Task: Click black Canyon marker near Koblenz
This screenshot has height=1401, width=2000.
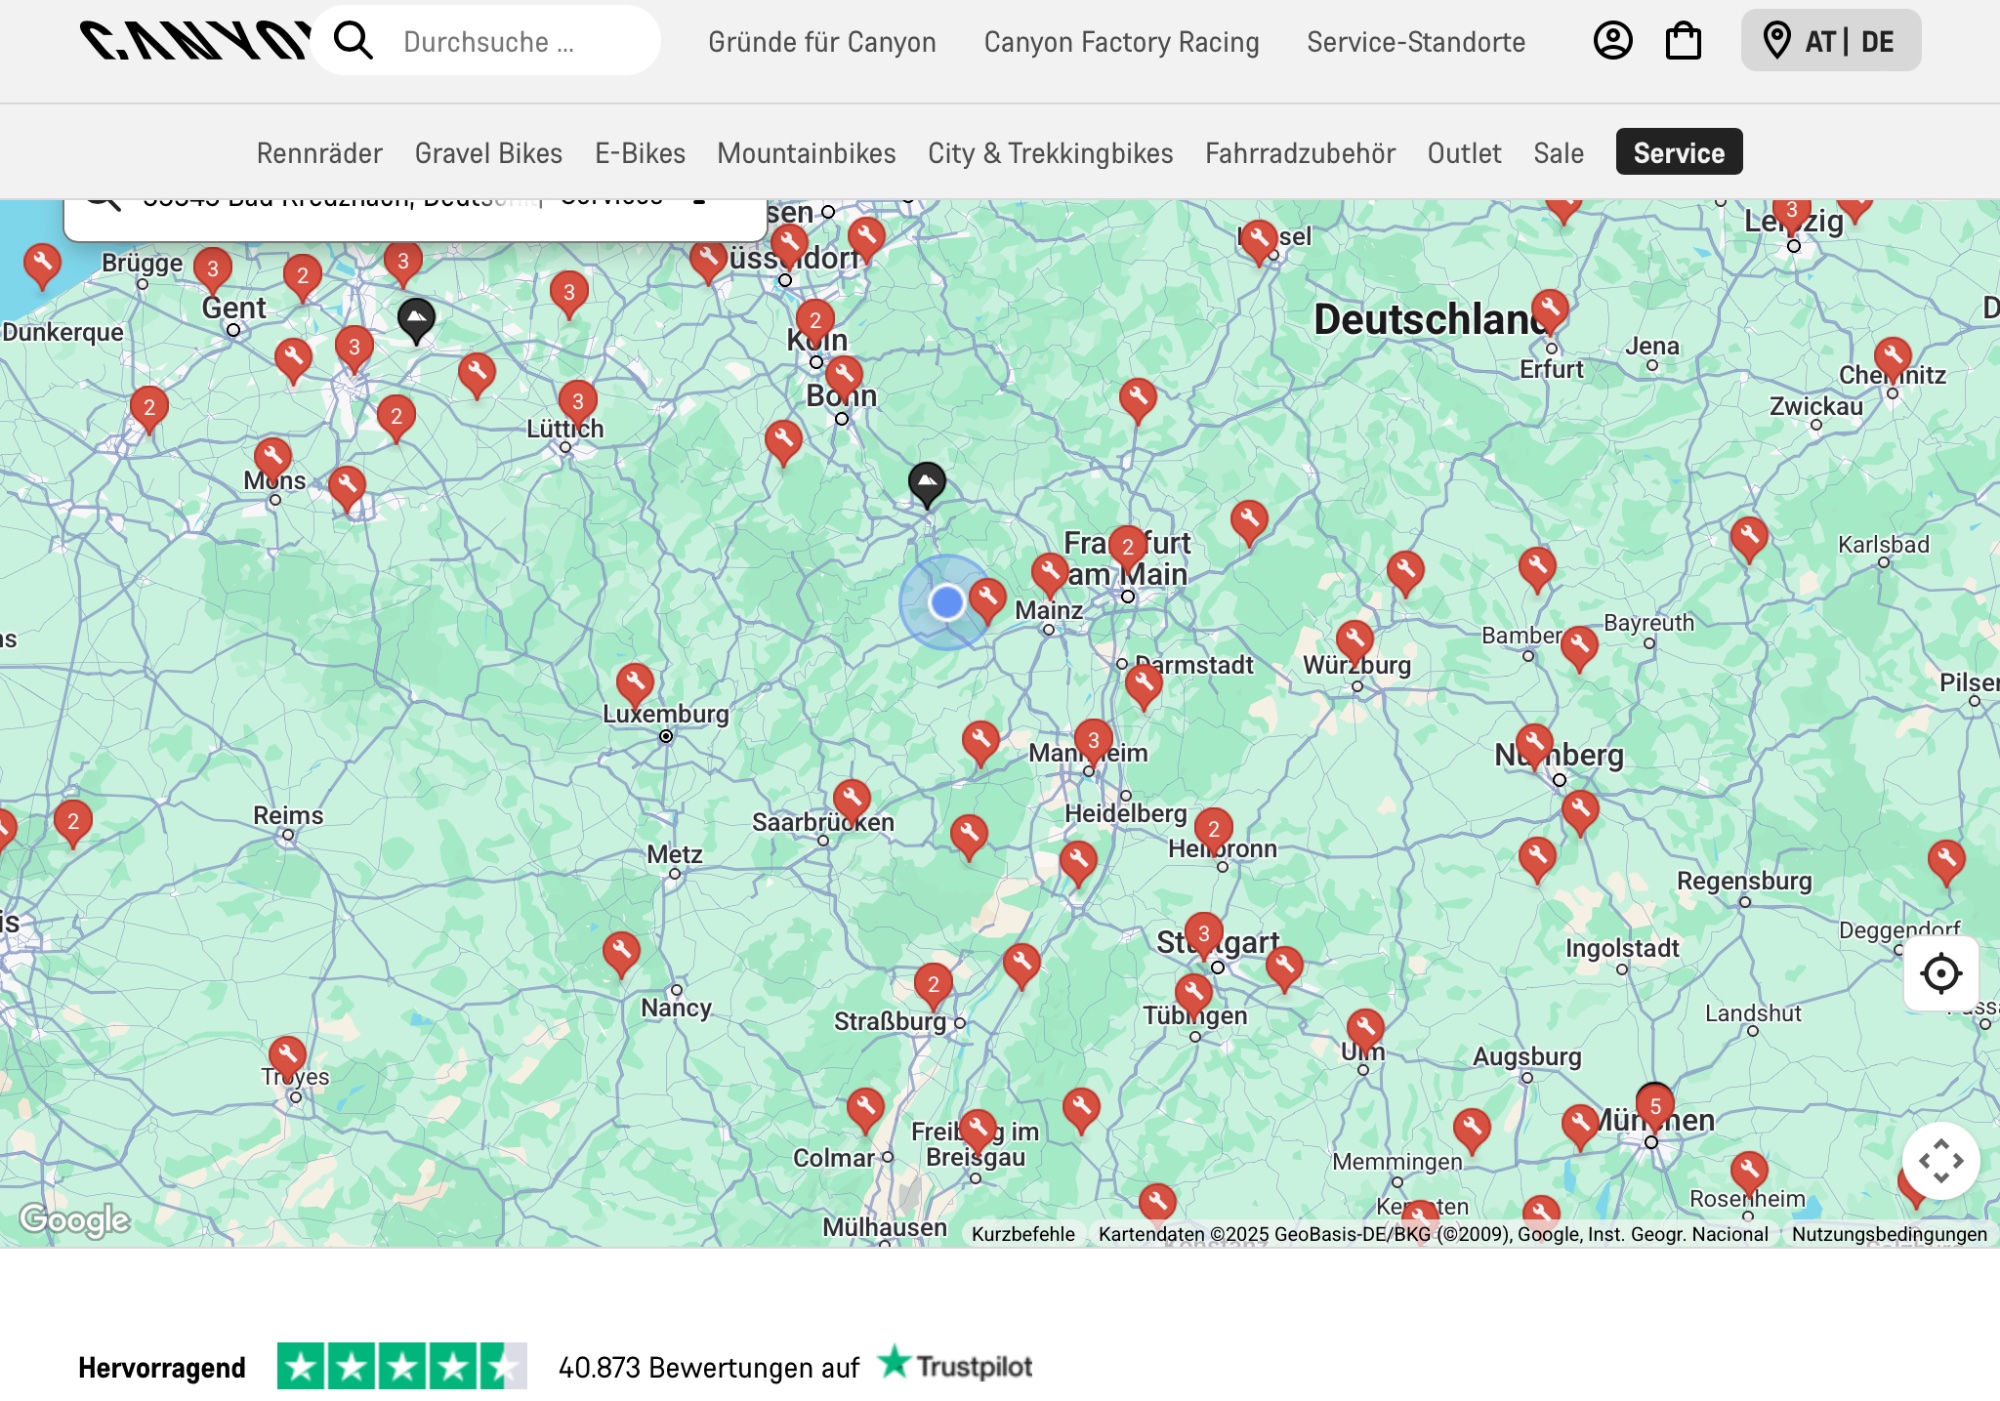Action: pos(927,483)
